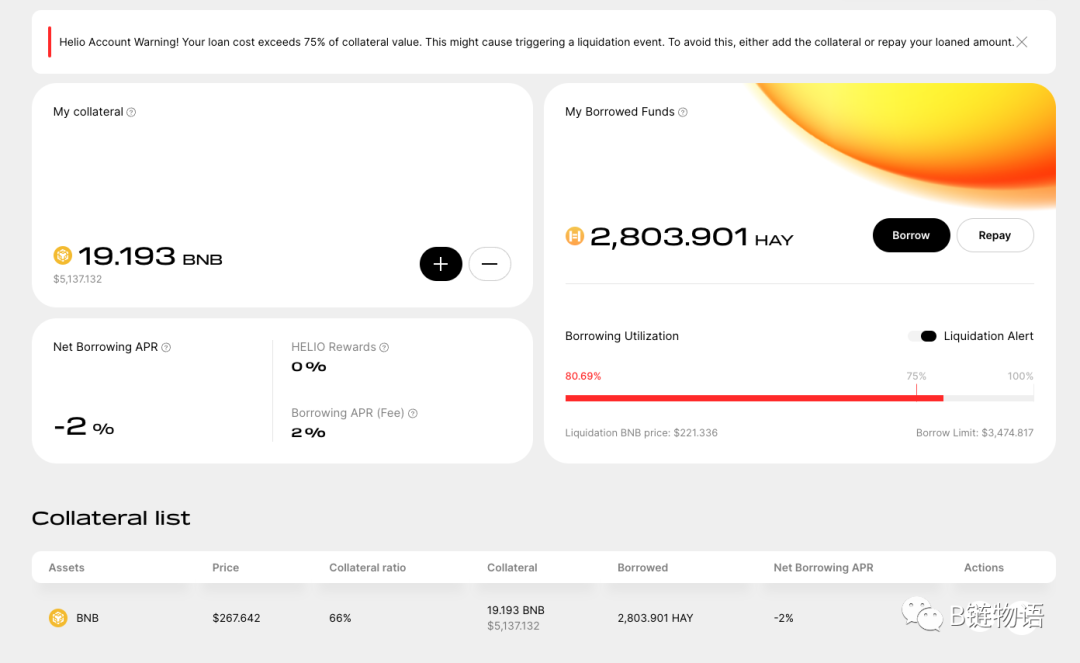
Task: Click the $267.642 price cell
Action: pos(236,618)
